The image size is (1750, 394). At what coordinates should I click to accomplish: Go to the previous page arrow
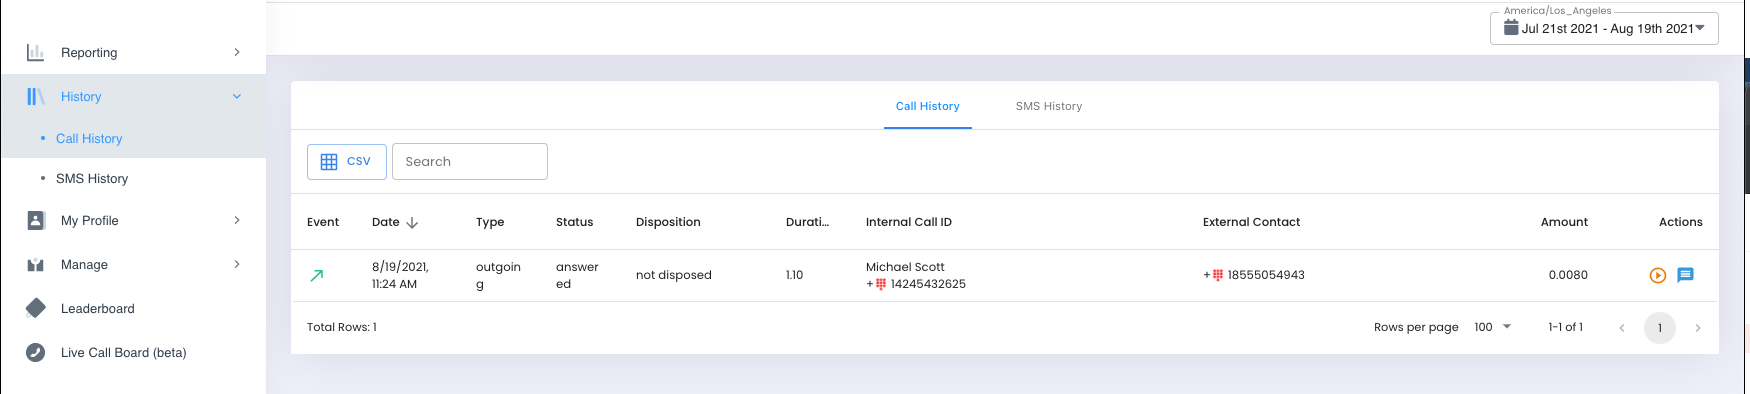click(1621, 328)
